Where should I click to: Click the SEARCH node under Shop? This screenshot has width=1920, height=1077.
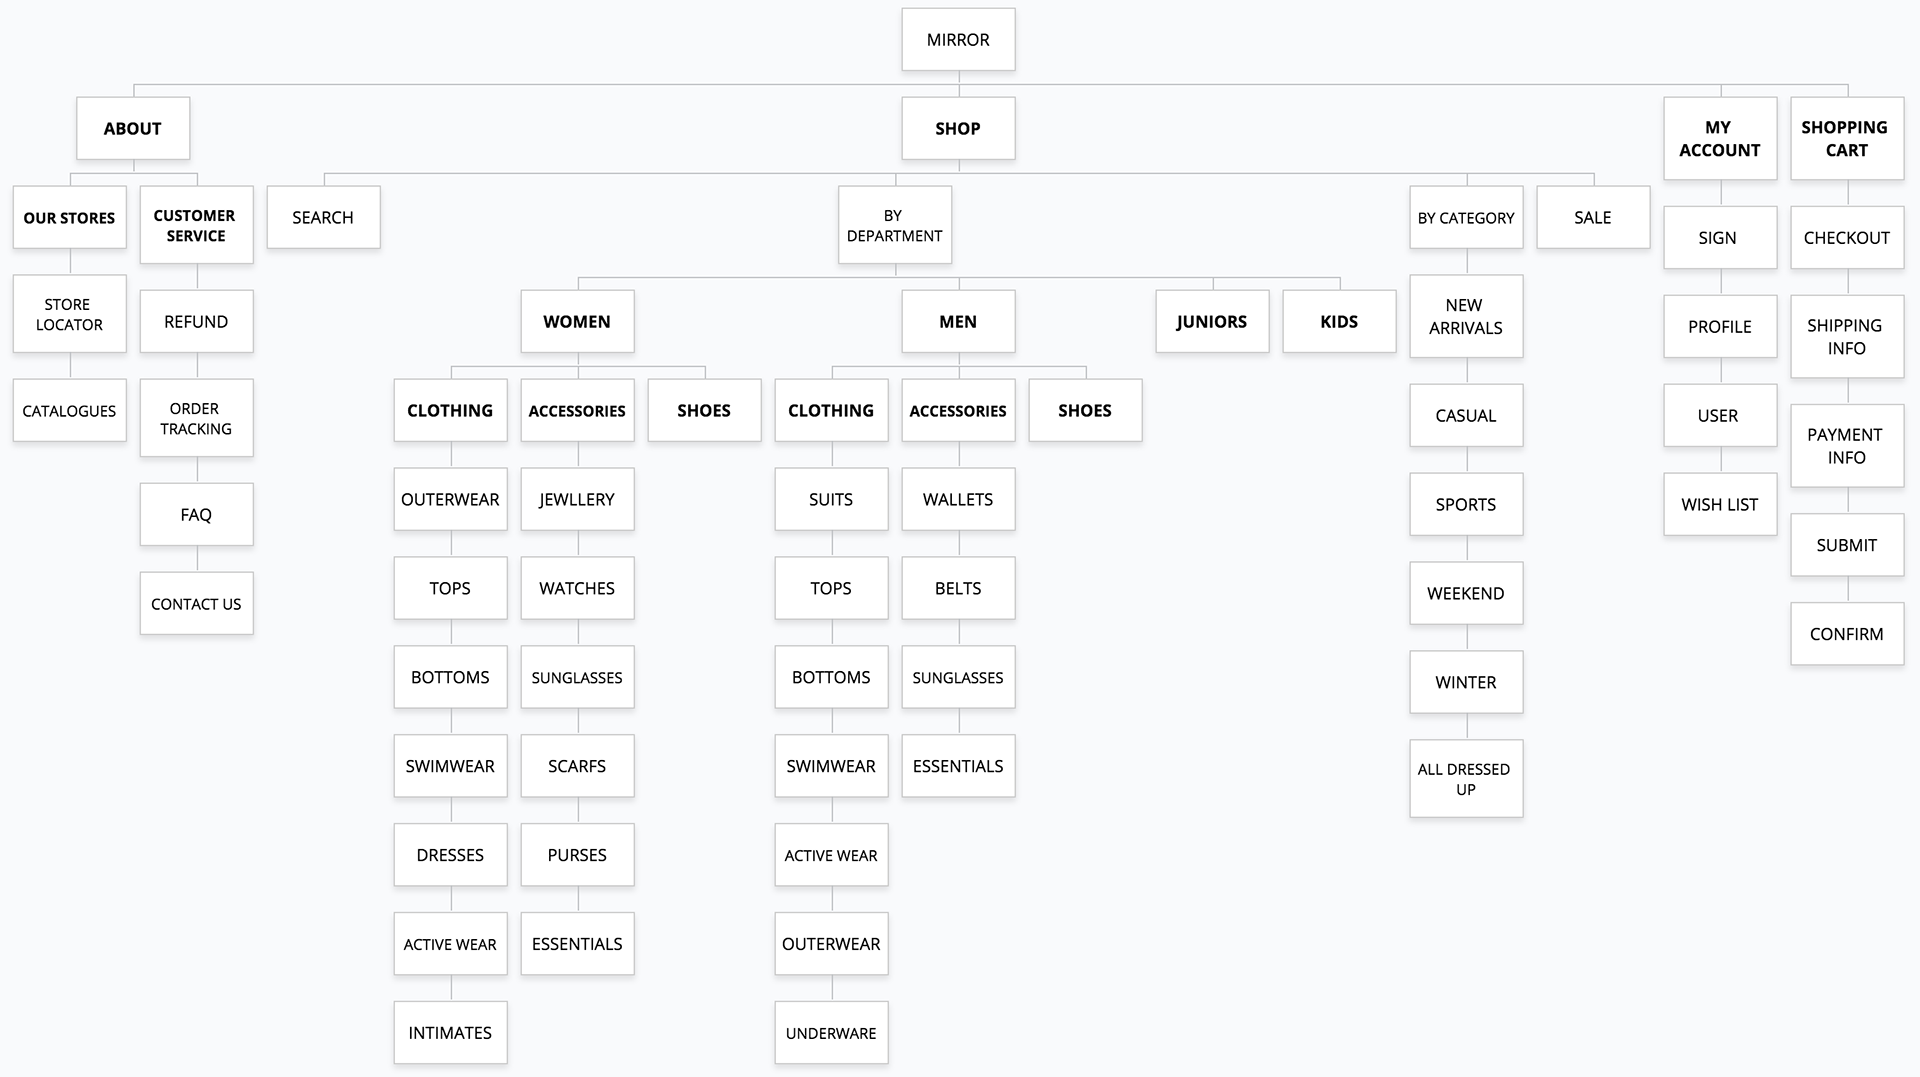[x=324, y=217]
